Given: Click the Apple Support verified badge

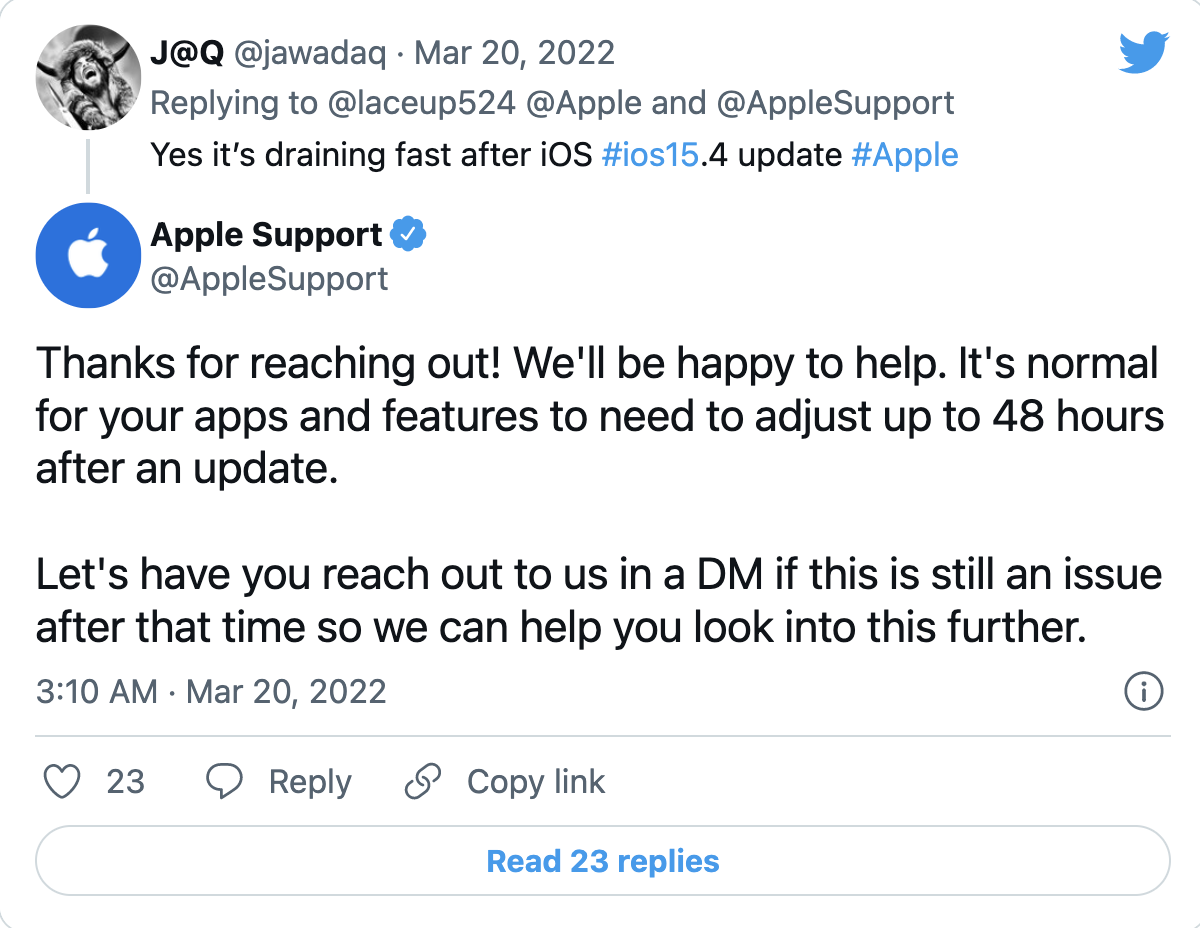Looking at the screenshot, I should (x=410, y=233).
